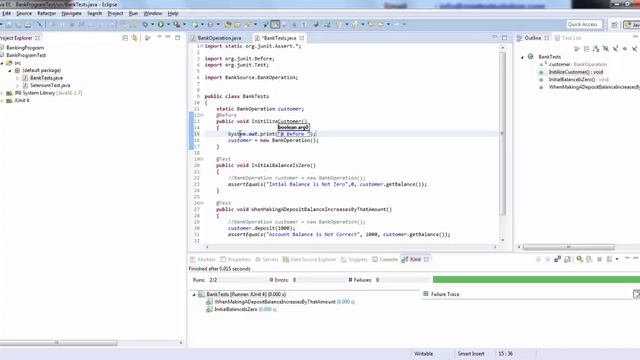Toggle Hide Static Members in Outline
This screenshot has height=360, width=640.
click(616, 49)
